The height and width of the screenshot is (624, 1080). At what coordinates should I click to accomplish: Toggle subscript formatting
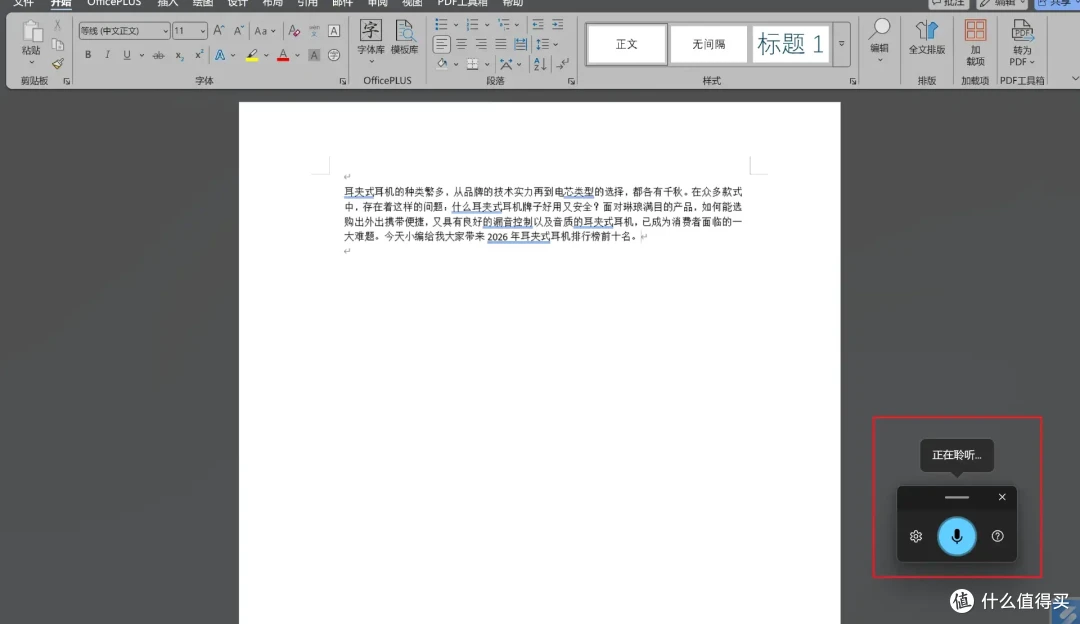coord(179,54)
